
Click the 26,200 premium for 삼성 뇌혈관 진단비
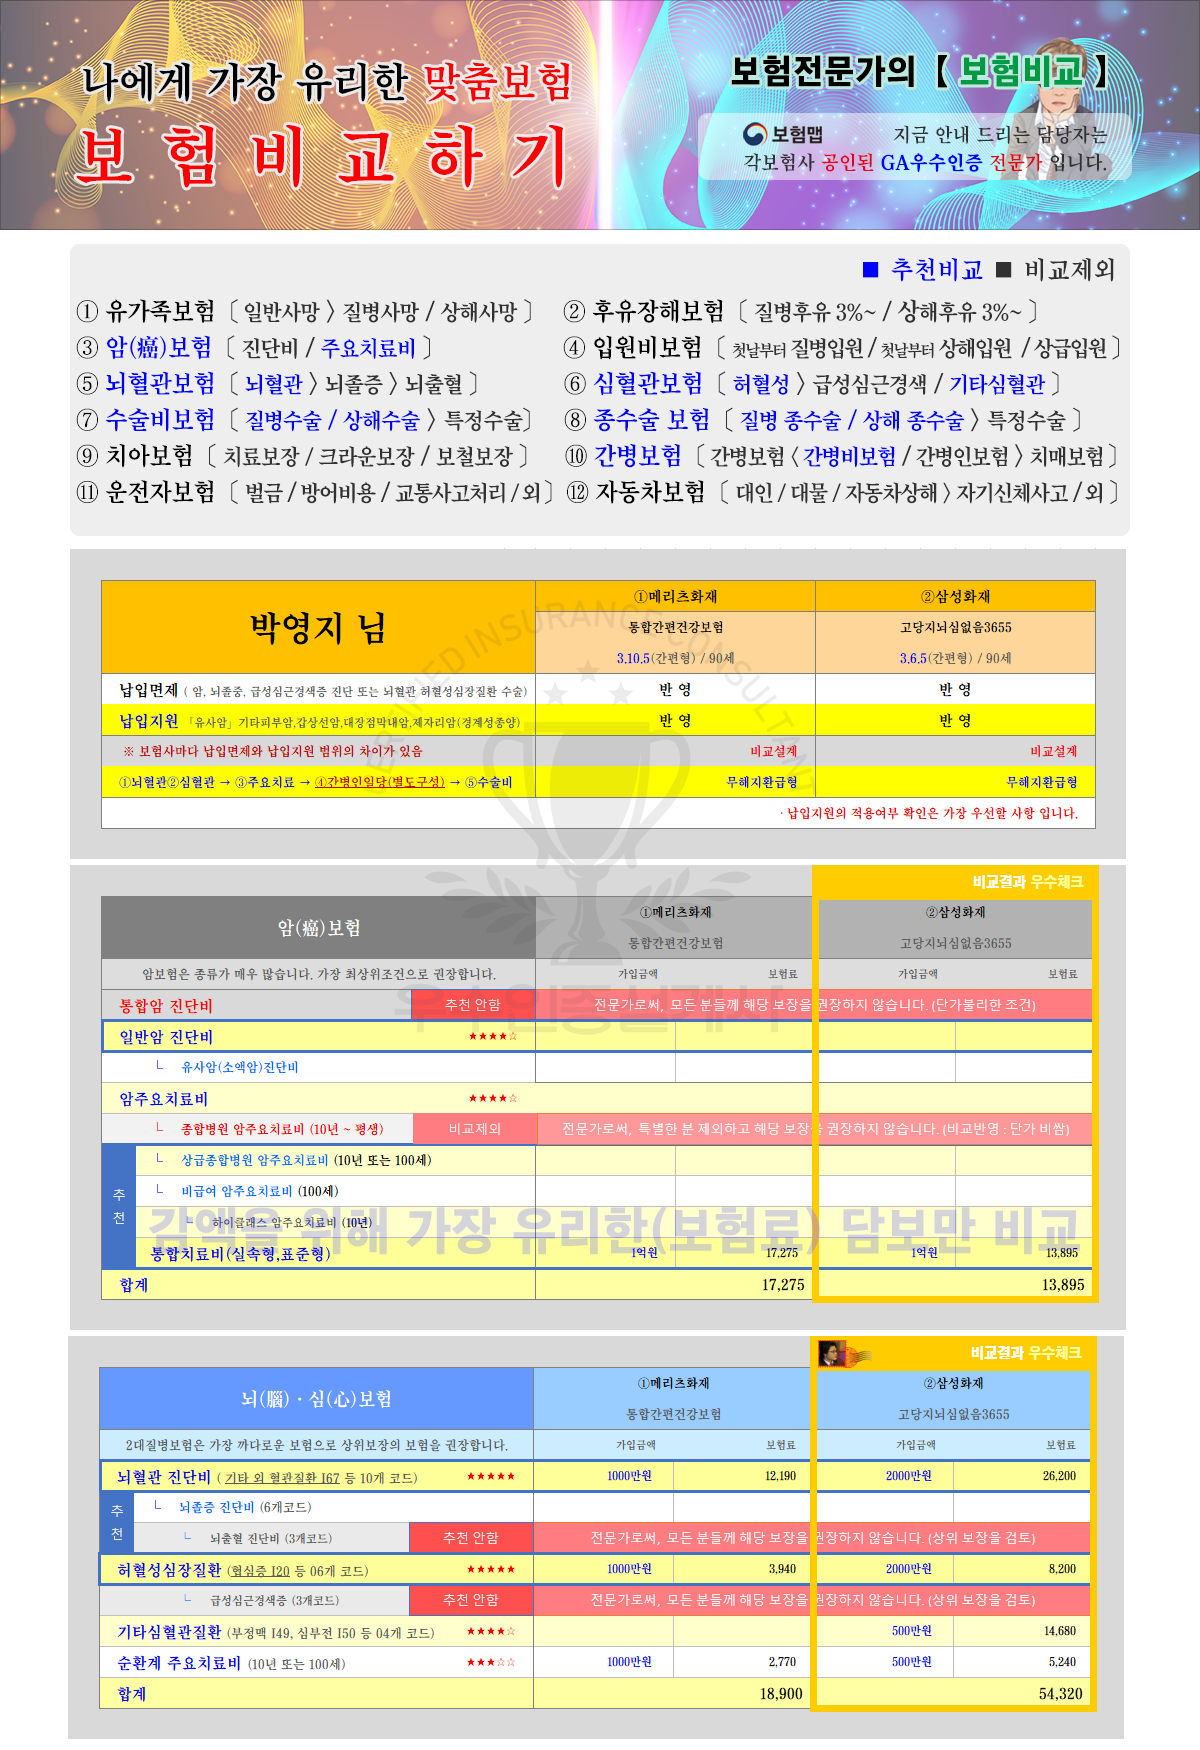click(1060, 1476)
